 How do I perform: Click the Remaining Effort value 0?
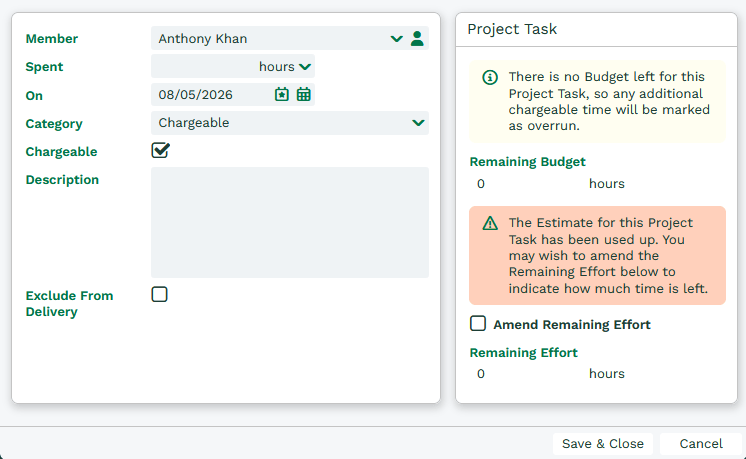[x=481, y=373]
